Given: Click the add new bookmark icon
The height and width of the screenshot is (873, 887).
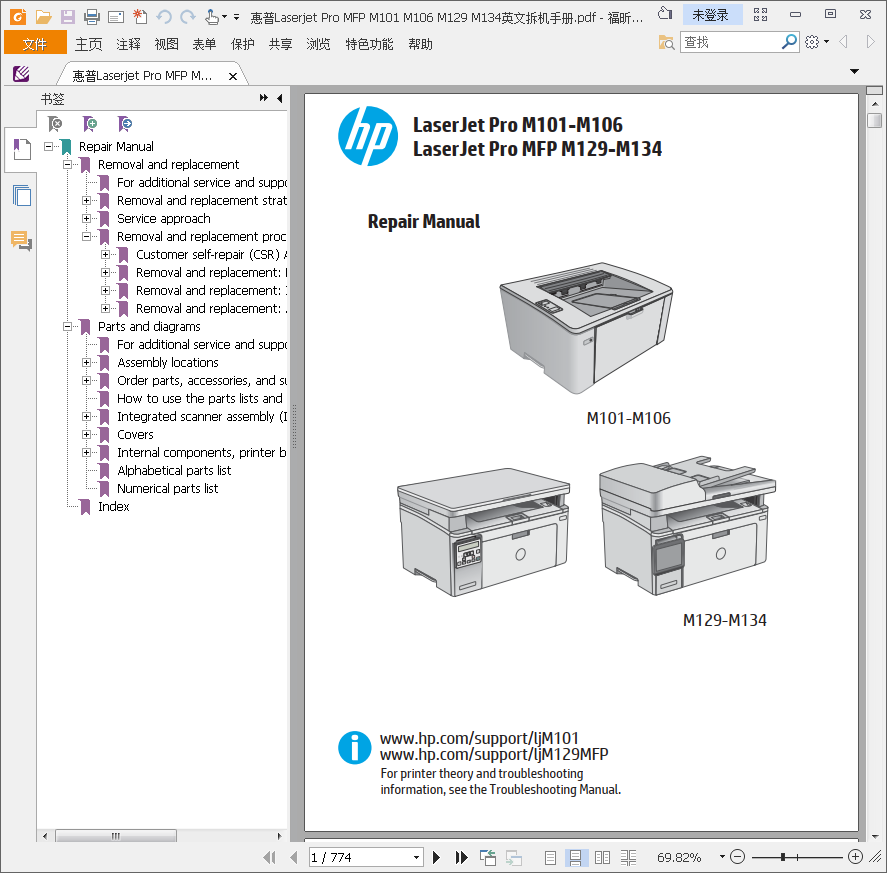Looking at the screenshot, I should (x=90, y=123).
